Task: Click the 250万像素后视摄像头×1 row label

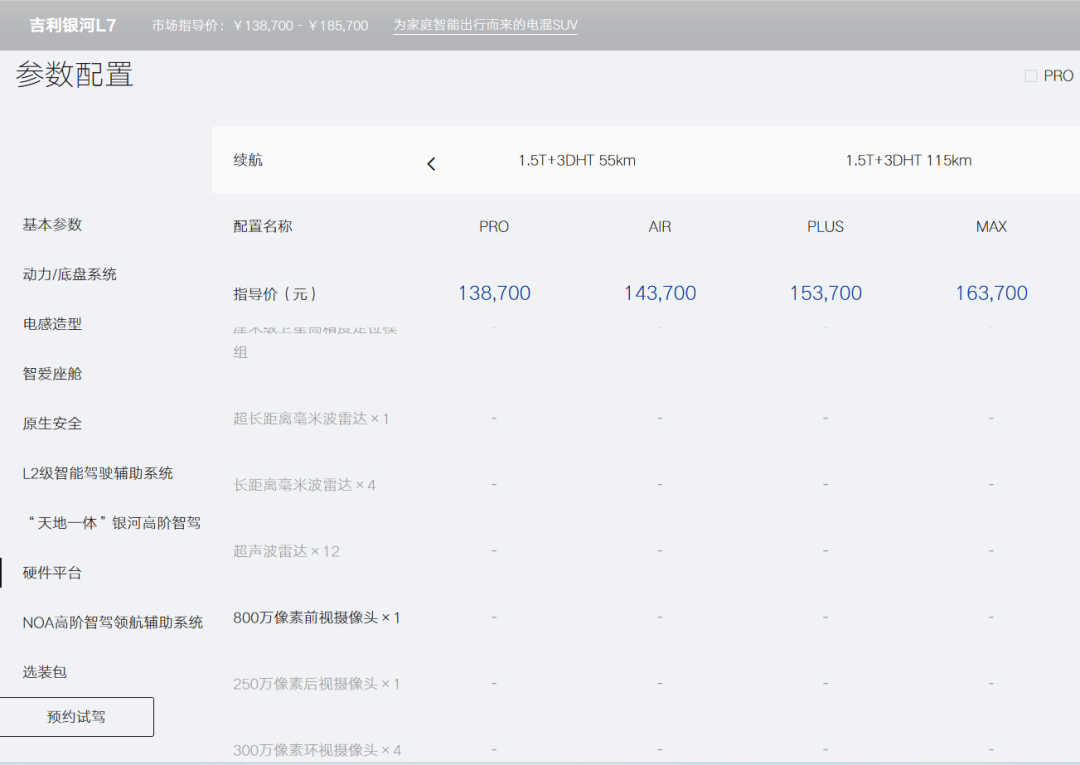Action: pyautogui.click(x=317, y=684)
